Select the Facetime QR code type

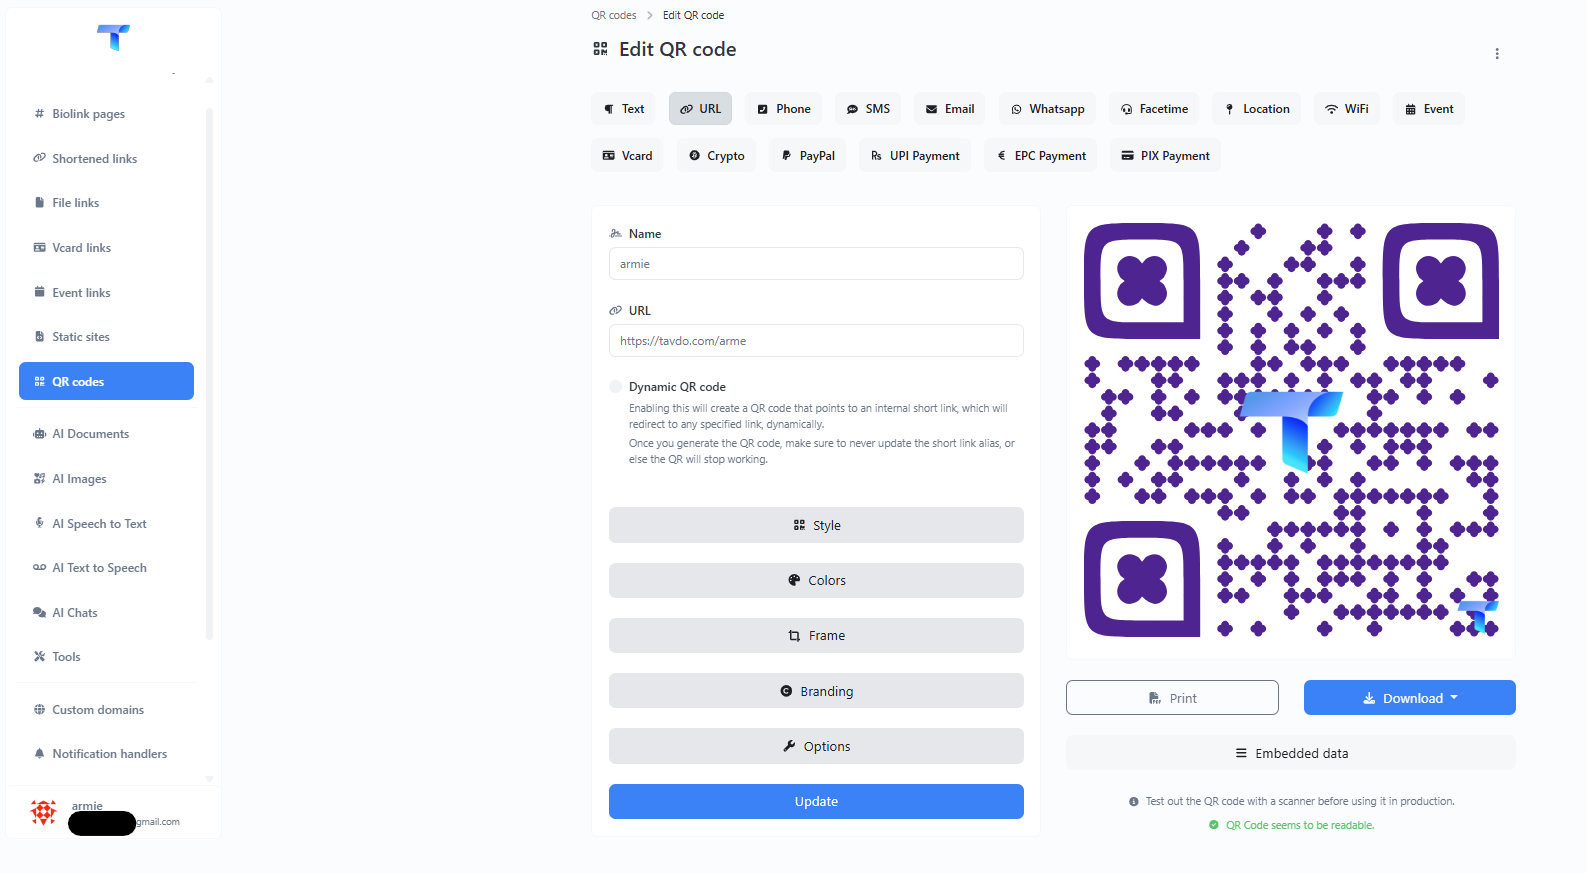pos(1153,108)
